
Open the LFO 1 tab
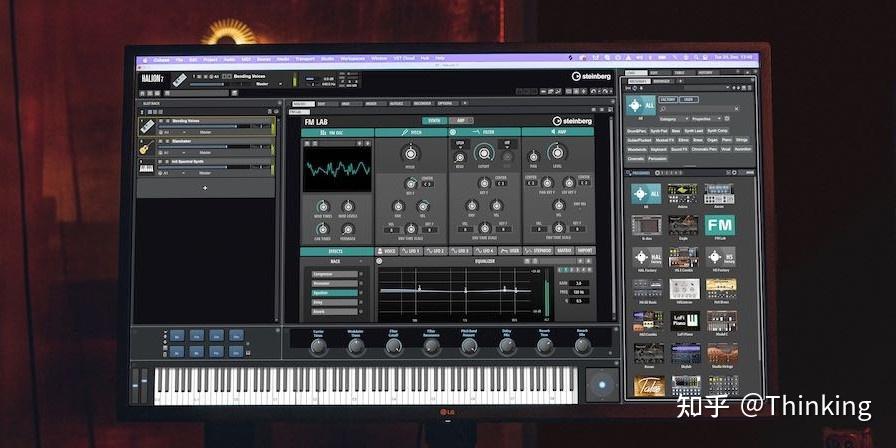pyautogui.click(x=411, y=251)
